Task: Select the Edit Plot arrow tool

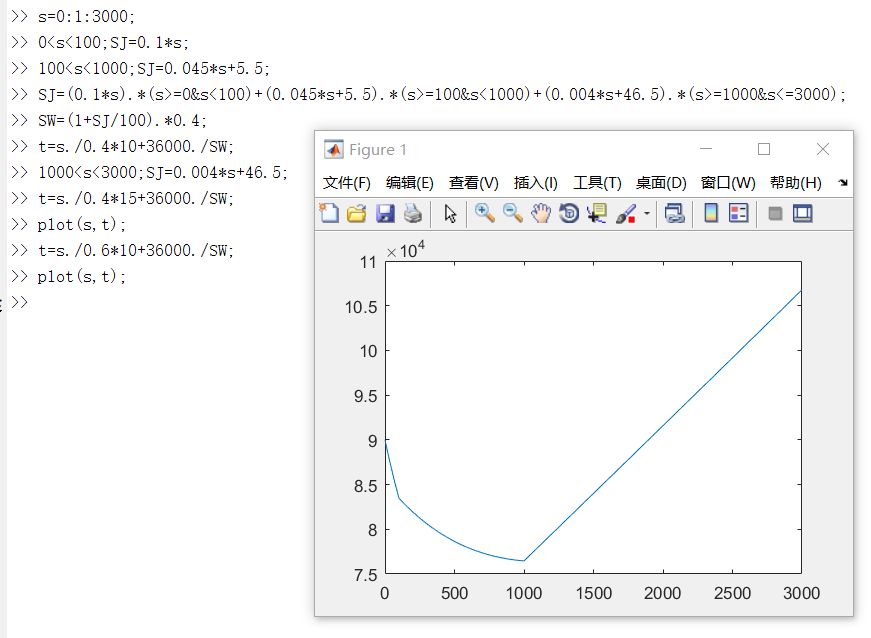Action: pyautogui.click(x=450, y=213)
